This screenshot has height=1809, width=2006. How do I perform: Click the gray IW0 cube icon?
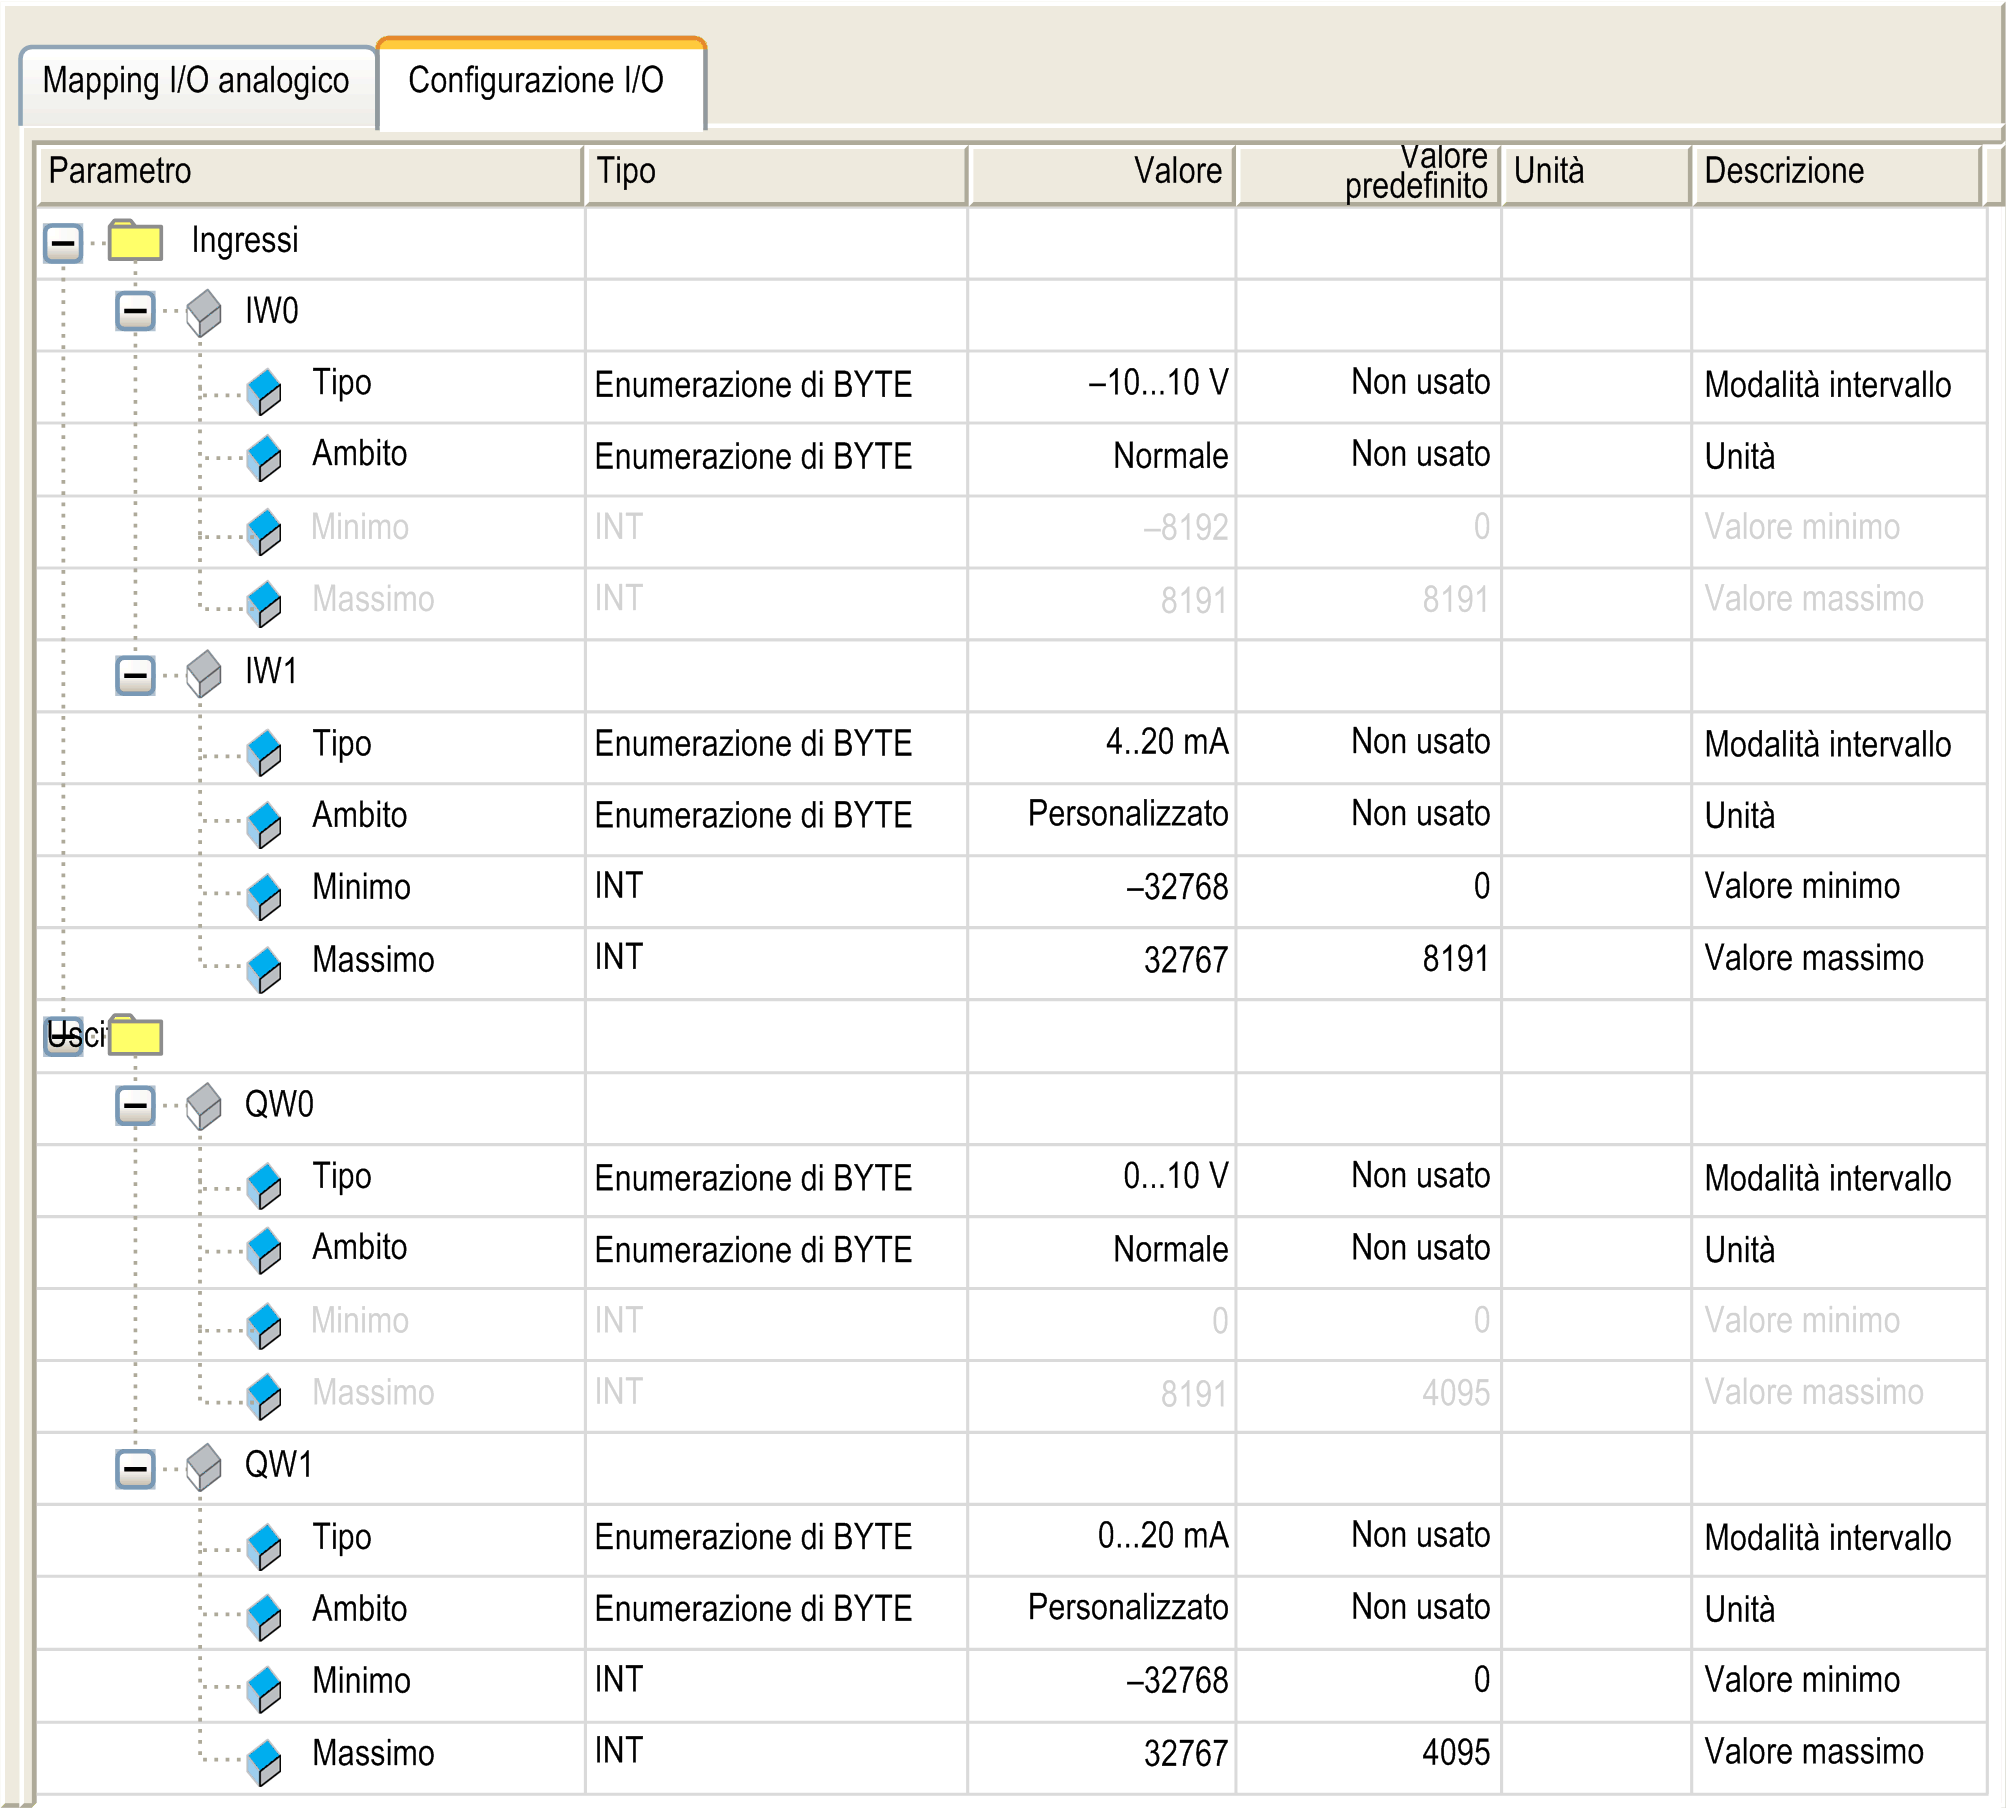(x=204, y=313)
